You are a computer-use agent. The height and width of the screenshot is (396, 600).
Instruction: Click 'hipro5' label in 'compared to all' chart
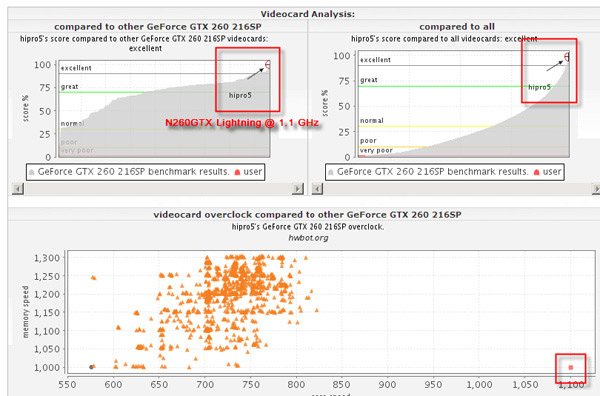[x=540, y=87]
